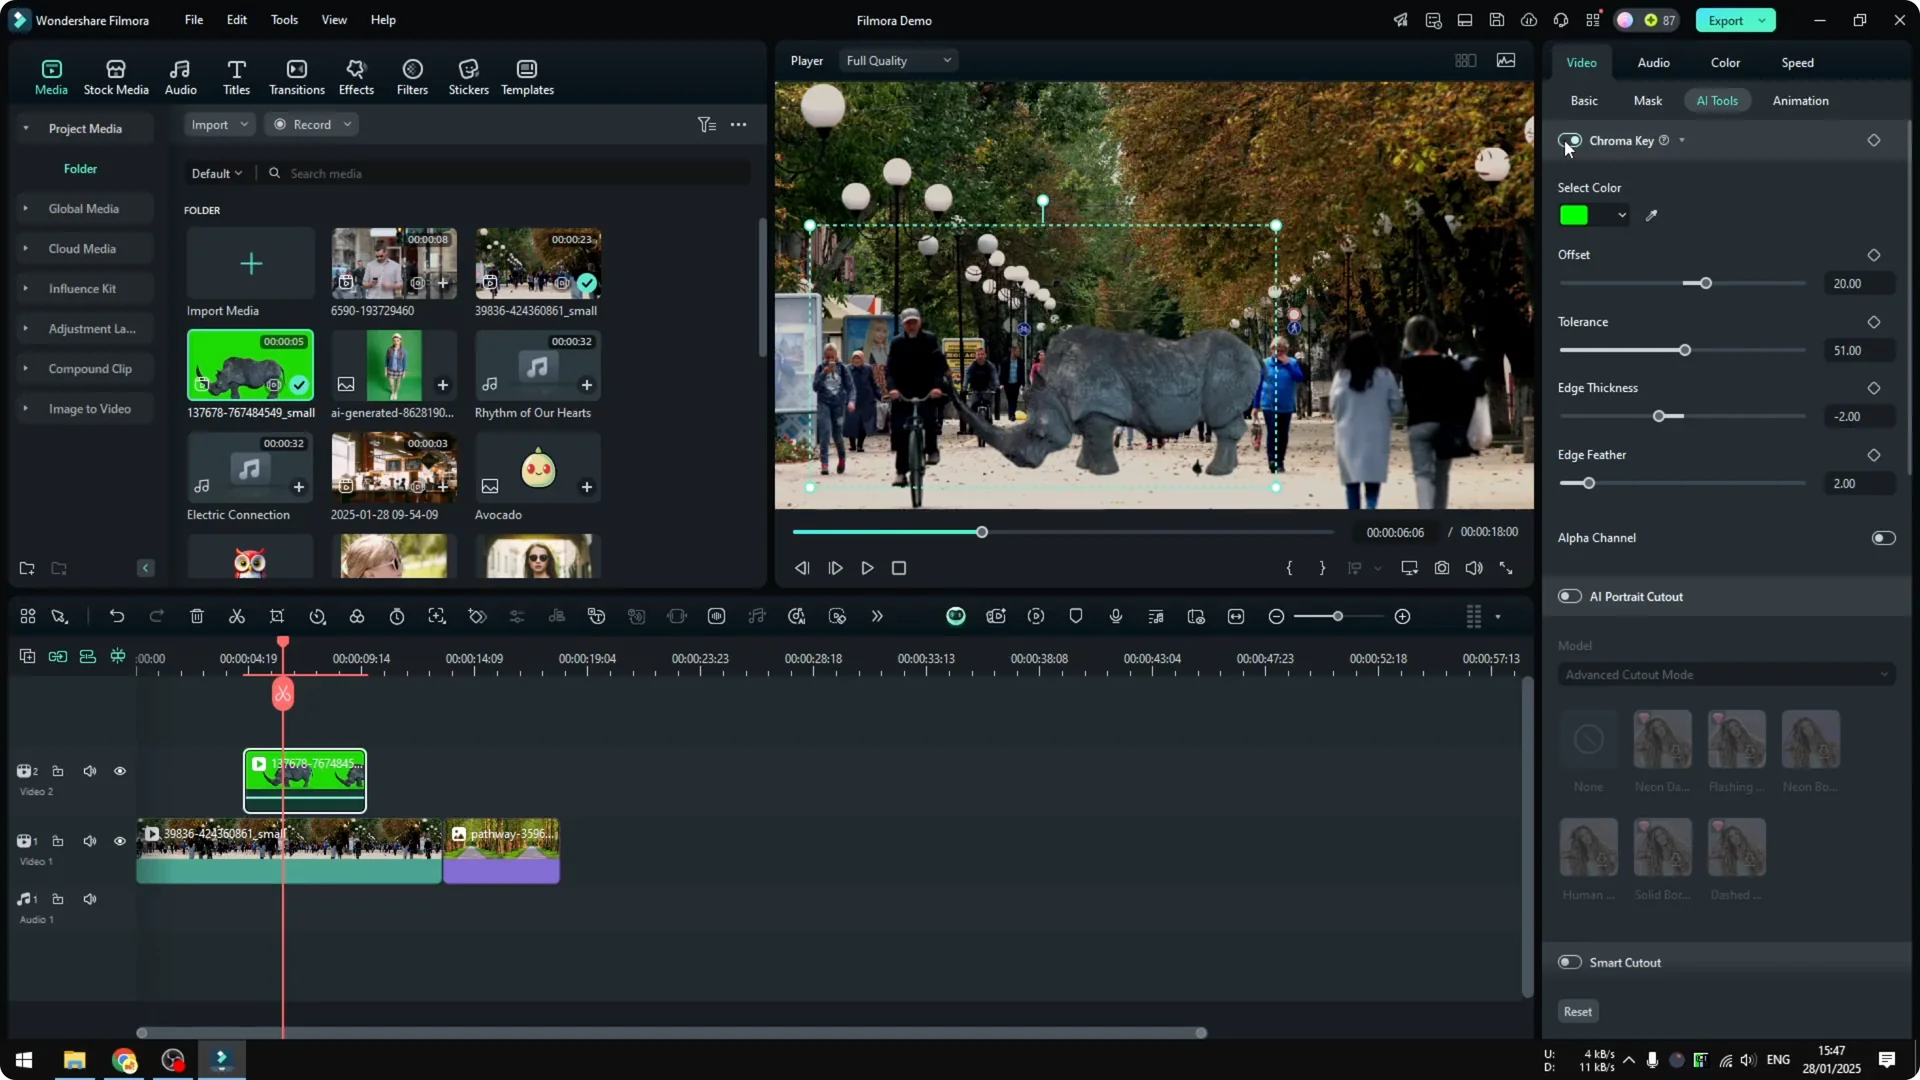The image size is (1920, 1080).
Task: Open the Advanced Cutout Mode dropdown
Action: 1724,674
